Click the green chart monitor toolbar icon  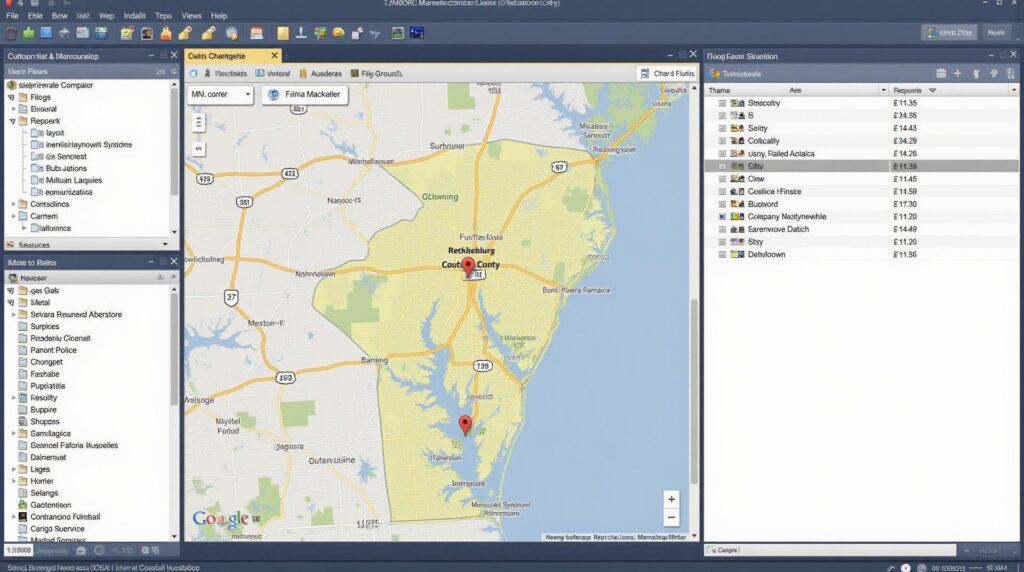(x=398, y=33)
